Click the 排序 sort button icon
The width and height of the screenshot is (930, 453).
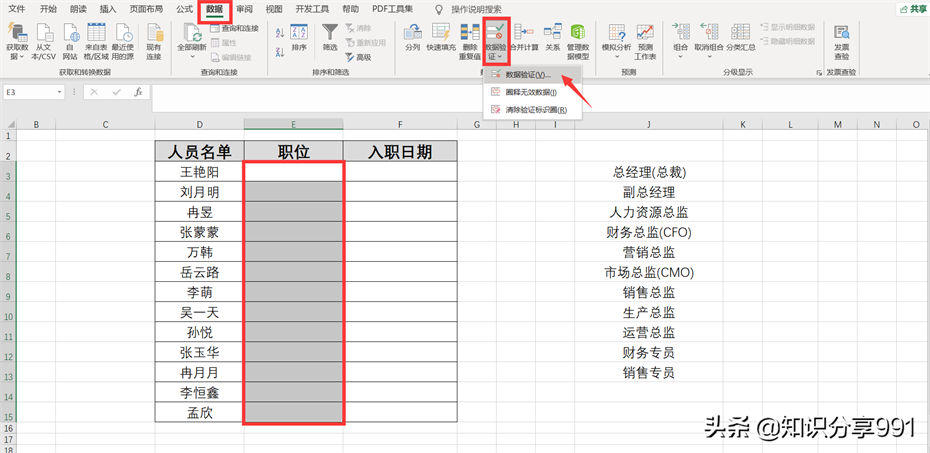pyautogui.click(x=299, y=34)
